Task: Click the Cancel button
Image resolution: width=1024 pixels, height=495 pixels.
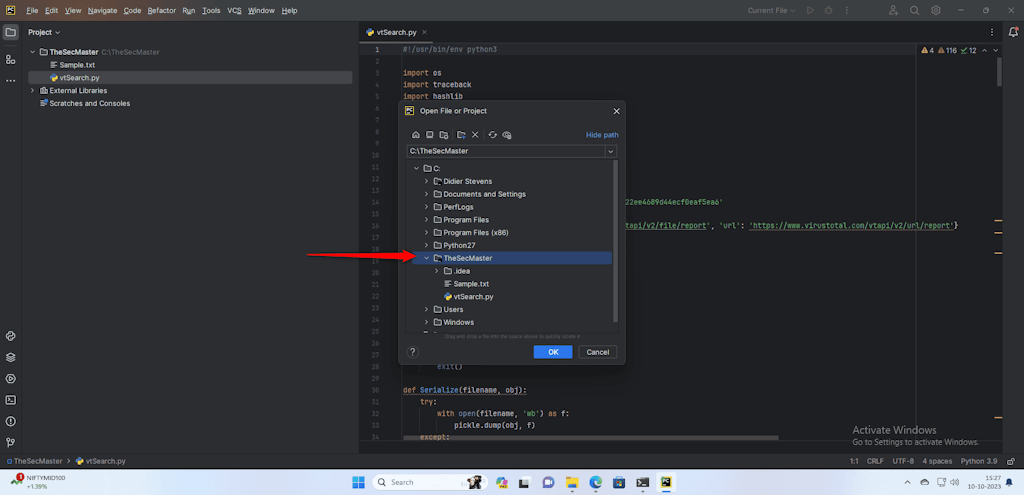Action: [598, 352]
